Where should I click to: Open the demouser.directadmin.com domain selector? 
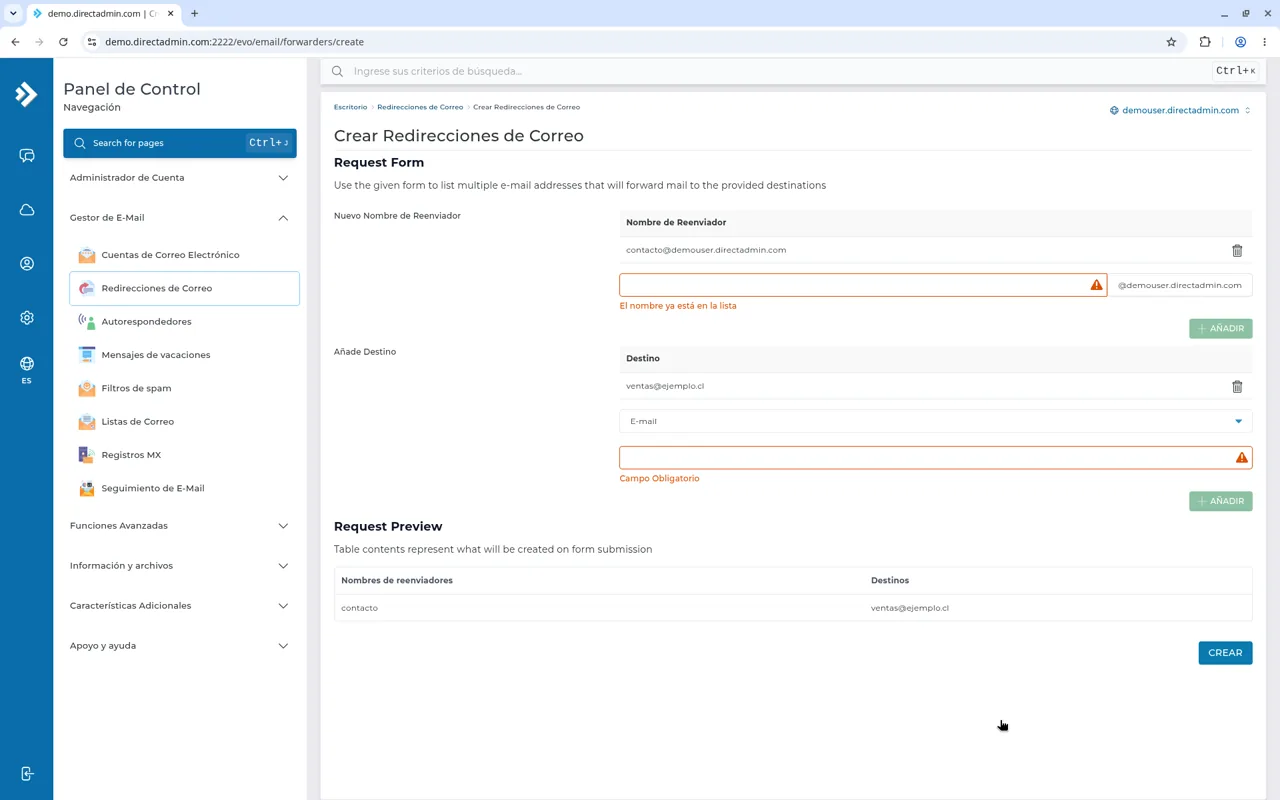click(x=1180, y=110)
